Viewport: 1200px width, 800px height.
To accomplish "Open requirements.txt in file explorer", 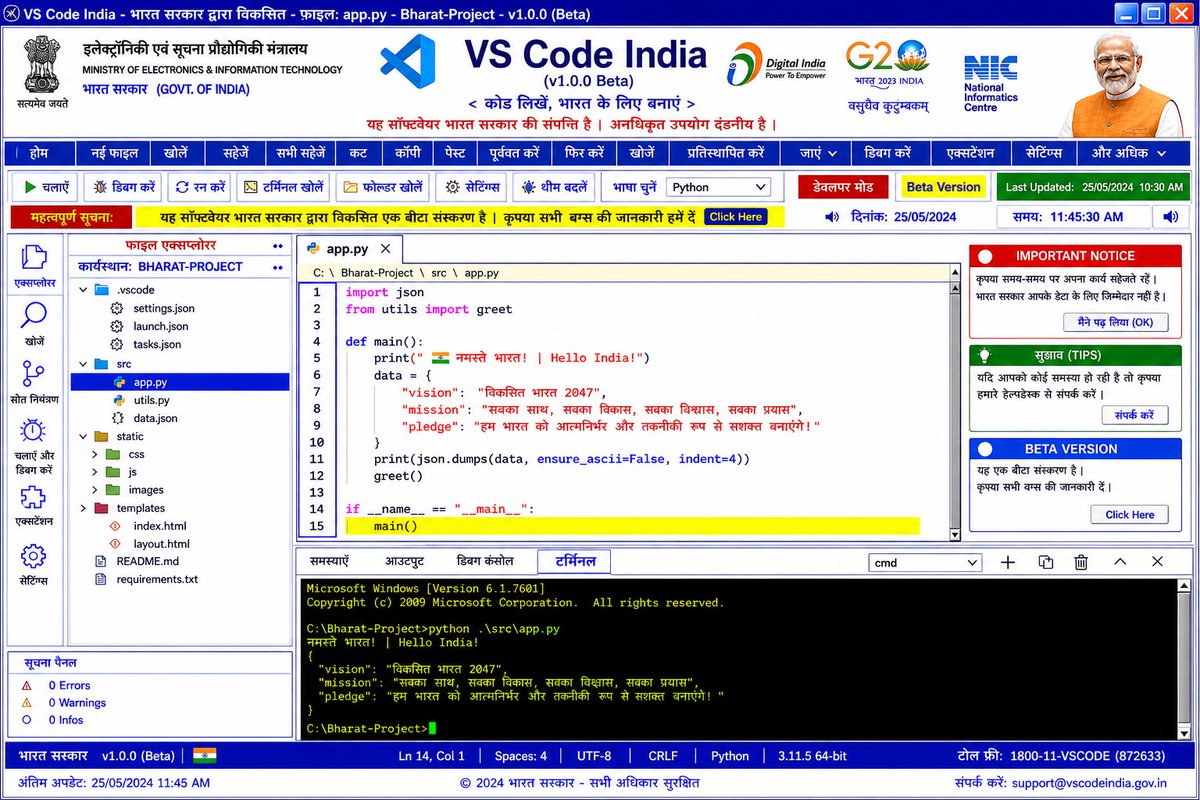I will click(x=157, y=579).
